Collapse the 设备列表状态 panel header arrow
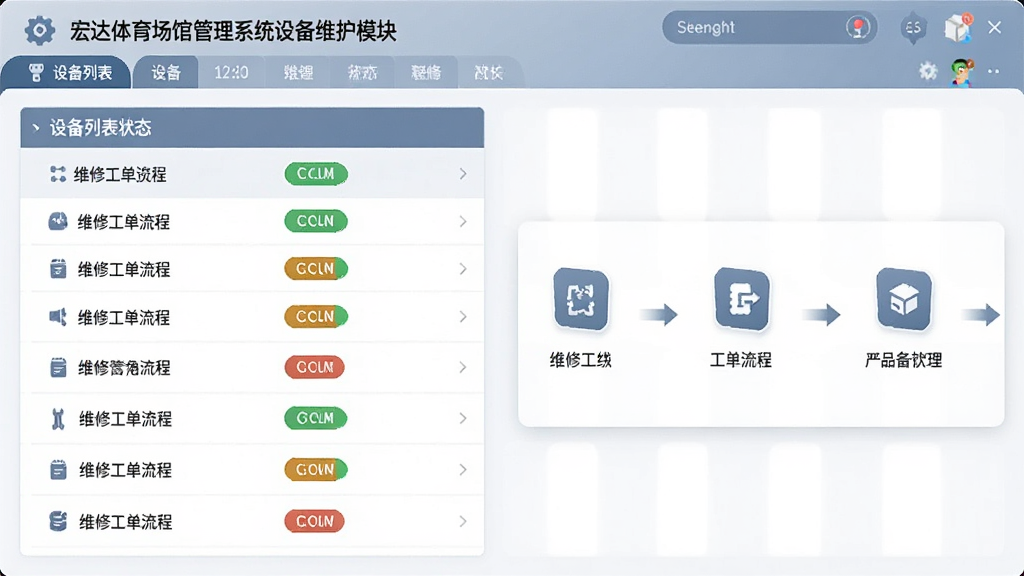 [x=35, y=128]
